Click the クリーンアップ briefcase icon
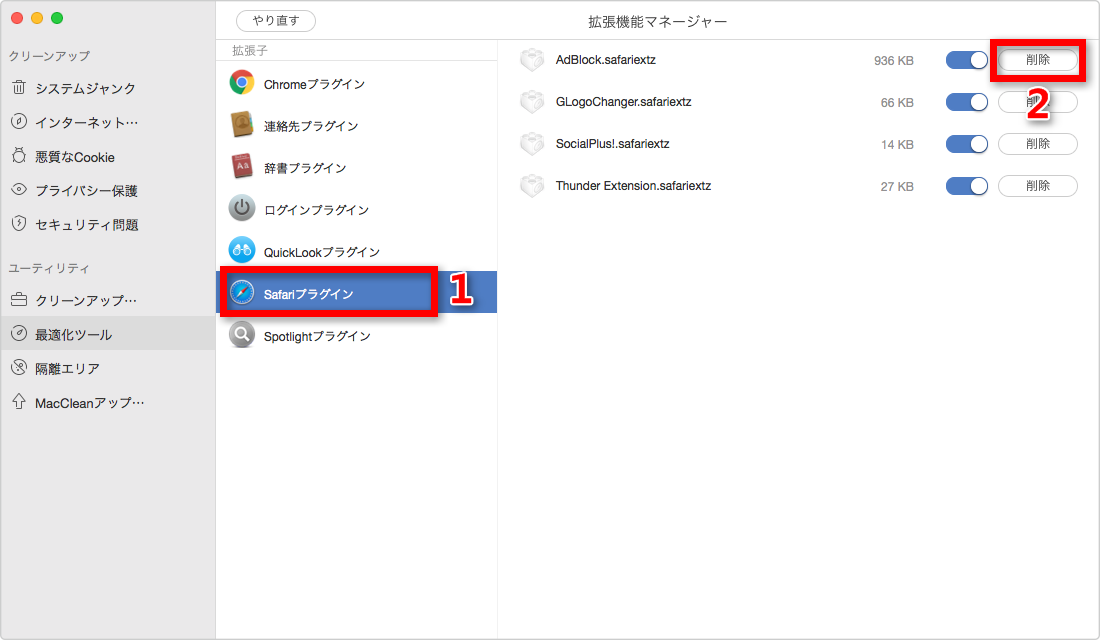This screenshot has height=640, width=1100. tap(19, 300)
